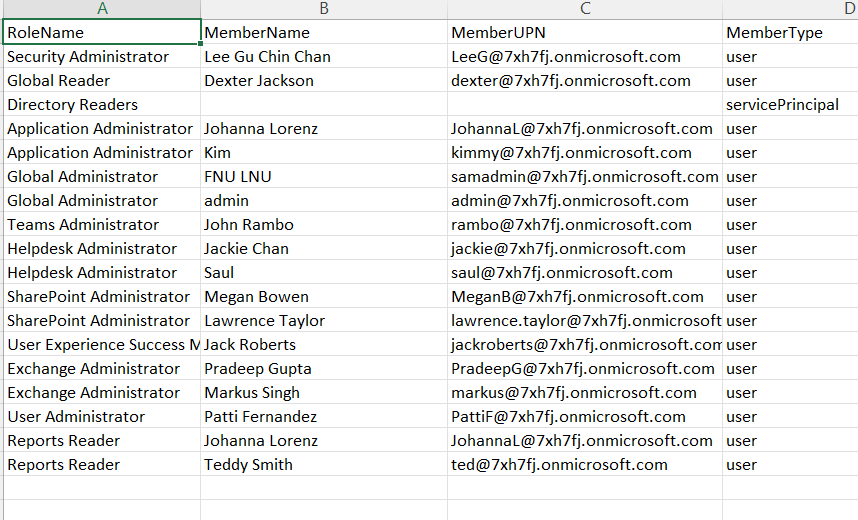Click Global Administrator cell in FNU LNU row

click(x=102, y=177)
